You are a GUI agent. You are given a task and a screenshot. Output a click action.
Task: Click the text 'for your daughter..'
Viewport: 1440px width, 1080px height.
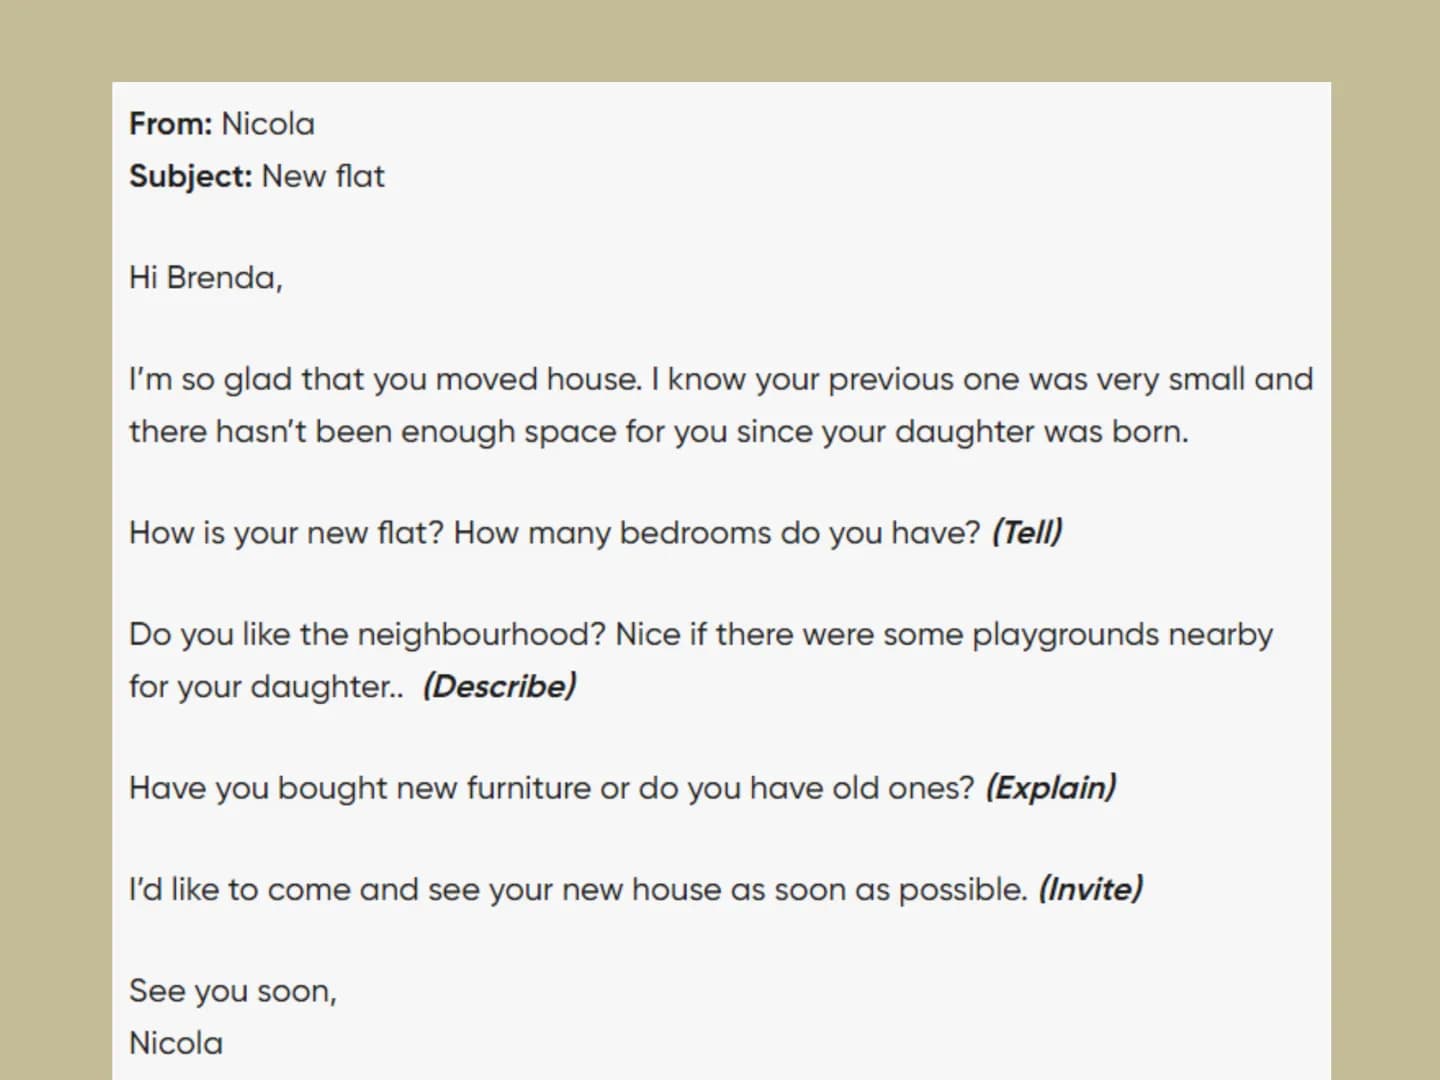pyautogui.click(x=266, y=687)
